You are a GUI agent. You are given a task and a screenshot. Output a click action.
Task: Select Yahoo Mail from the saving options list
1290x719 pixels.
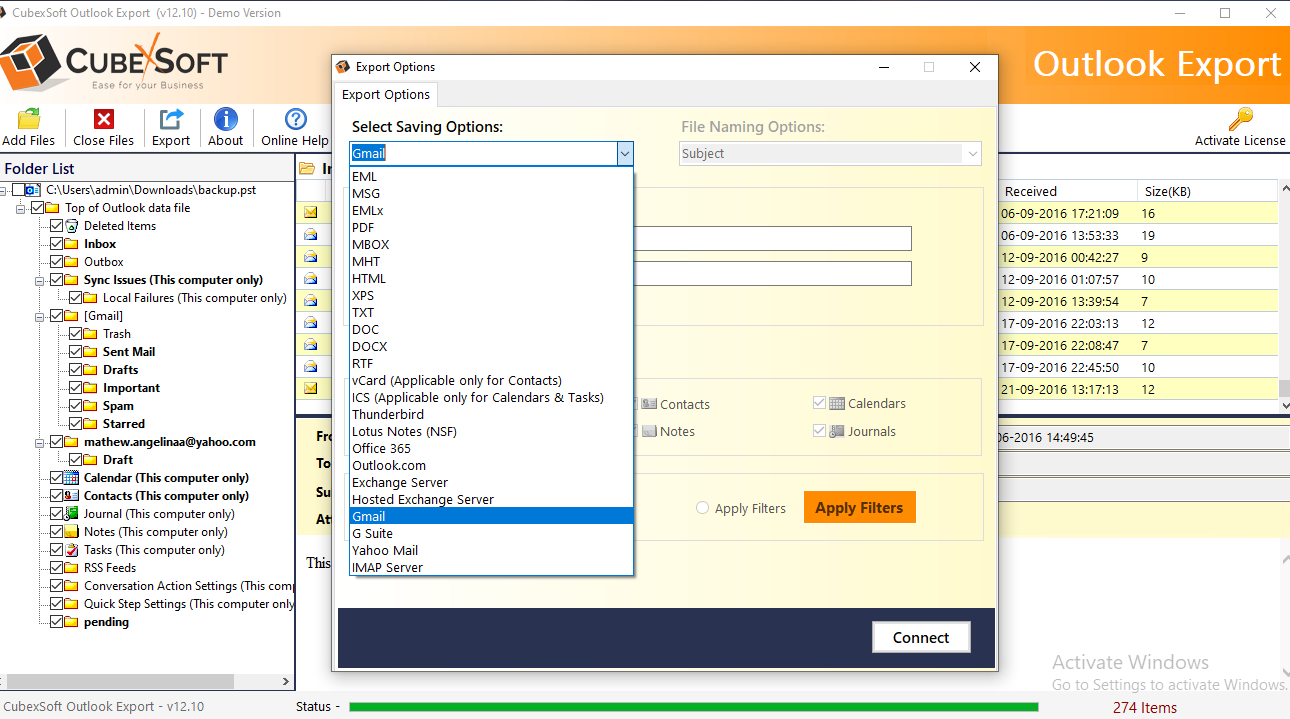coord(385,550)
